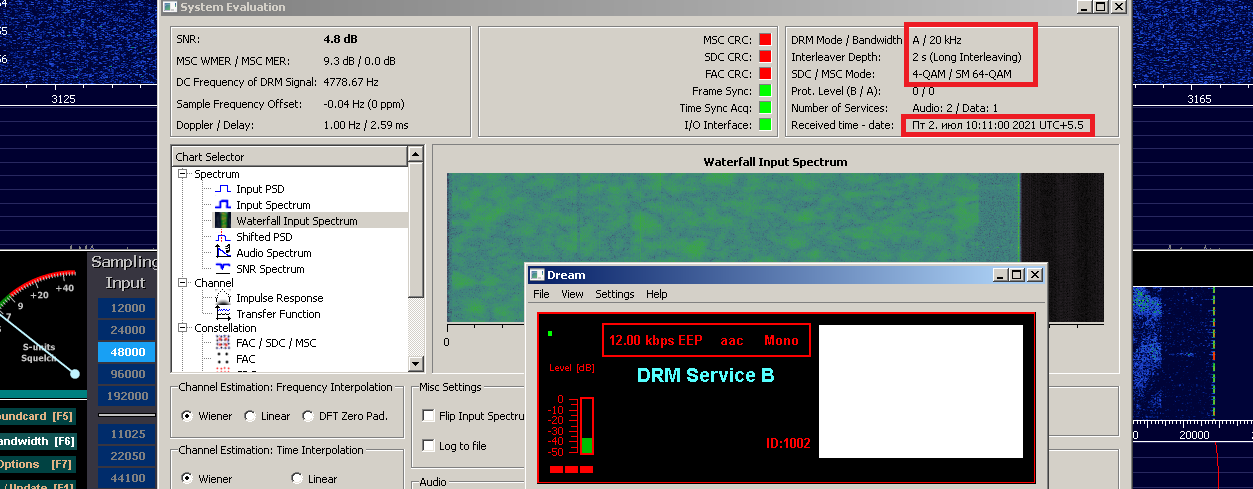Screen dimensions: 1253x489
Task: Set input sampling rate 96000
Action: (127, 374)
